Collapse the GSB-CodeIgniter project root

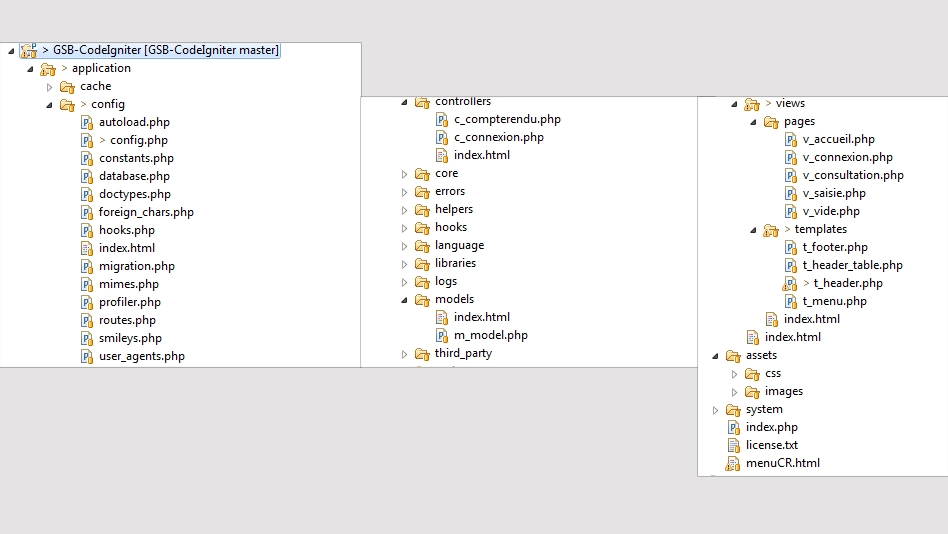coord(11,51)
